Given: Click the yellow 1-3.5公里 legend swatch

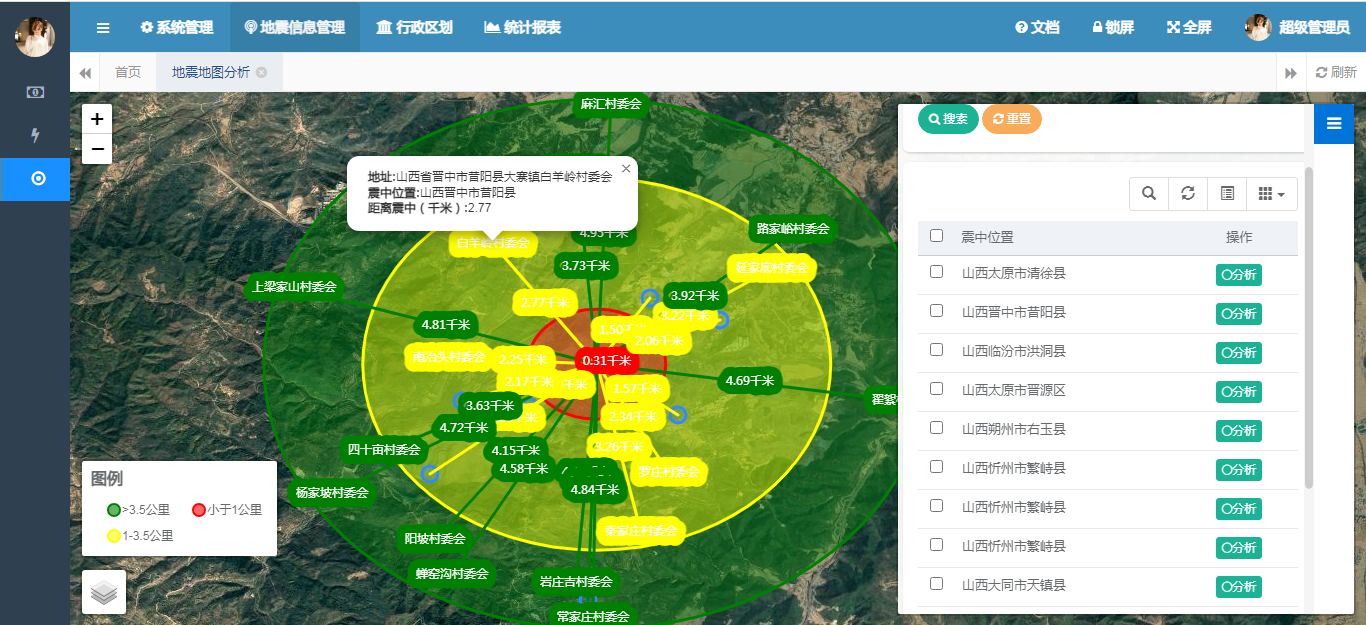Looking at the screenshot, I should [114, 536].
